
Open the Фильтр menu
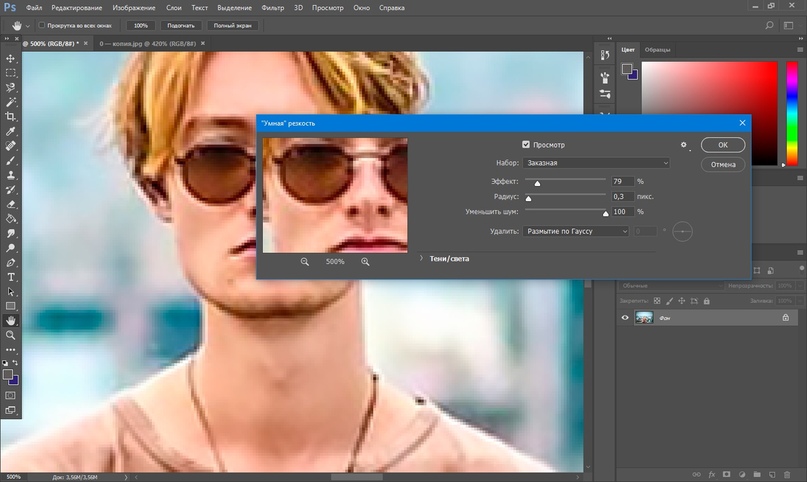pos(272,8)
